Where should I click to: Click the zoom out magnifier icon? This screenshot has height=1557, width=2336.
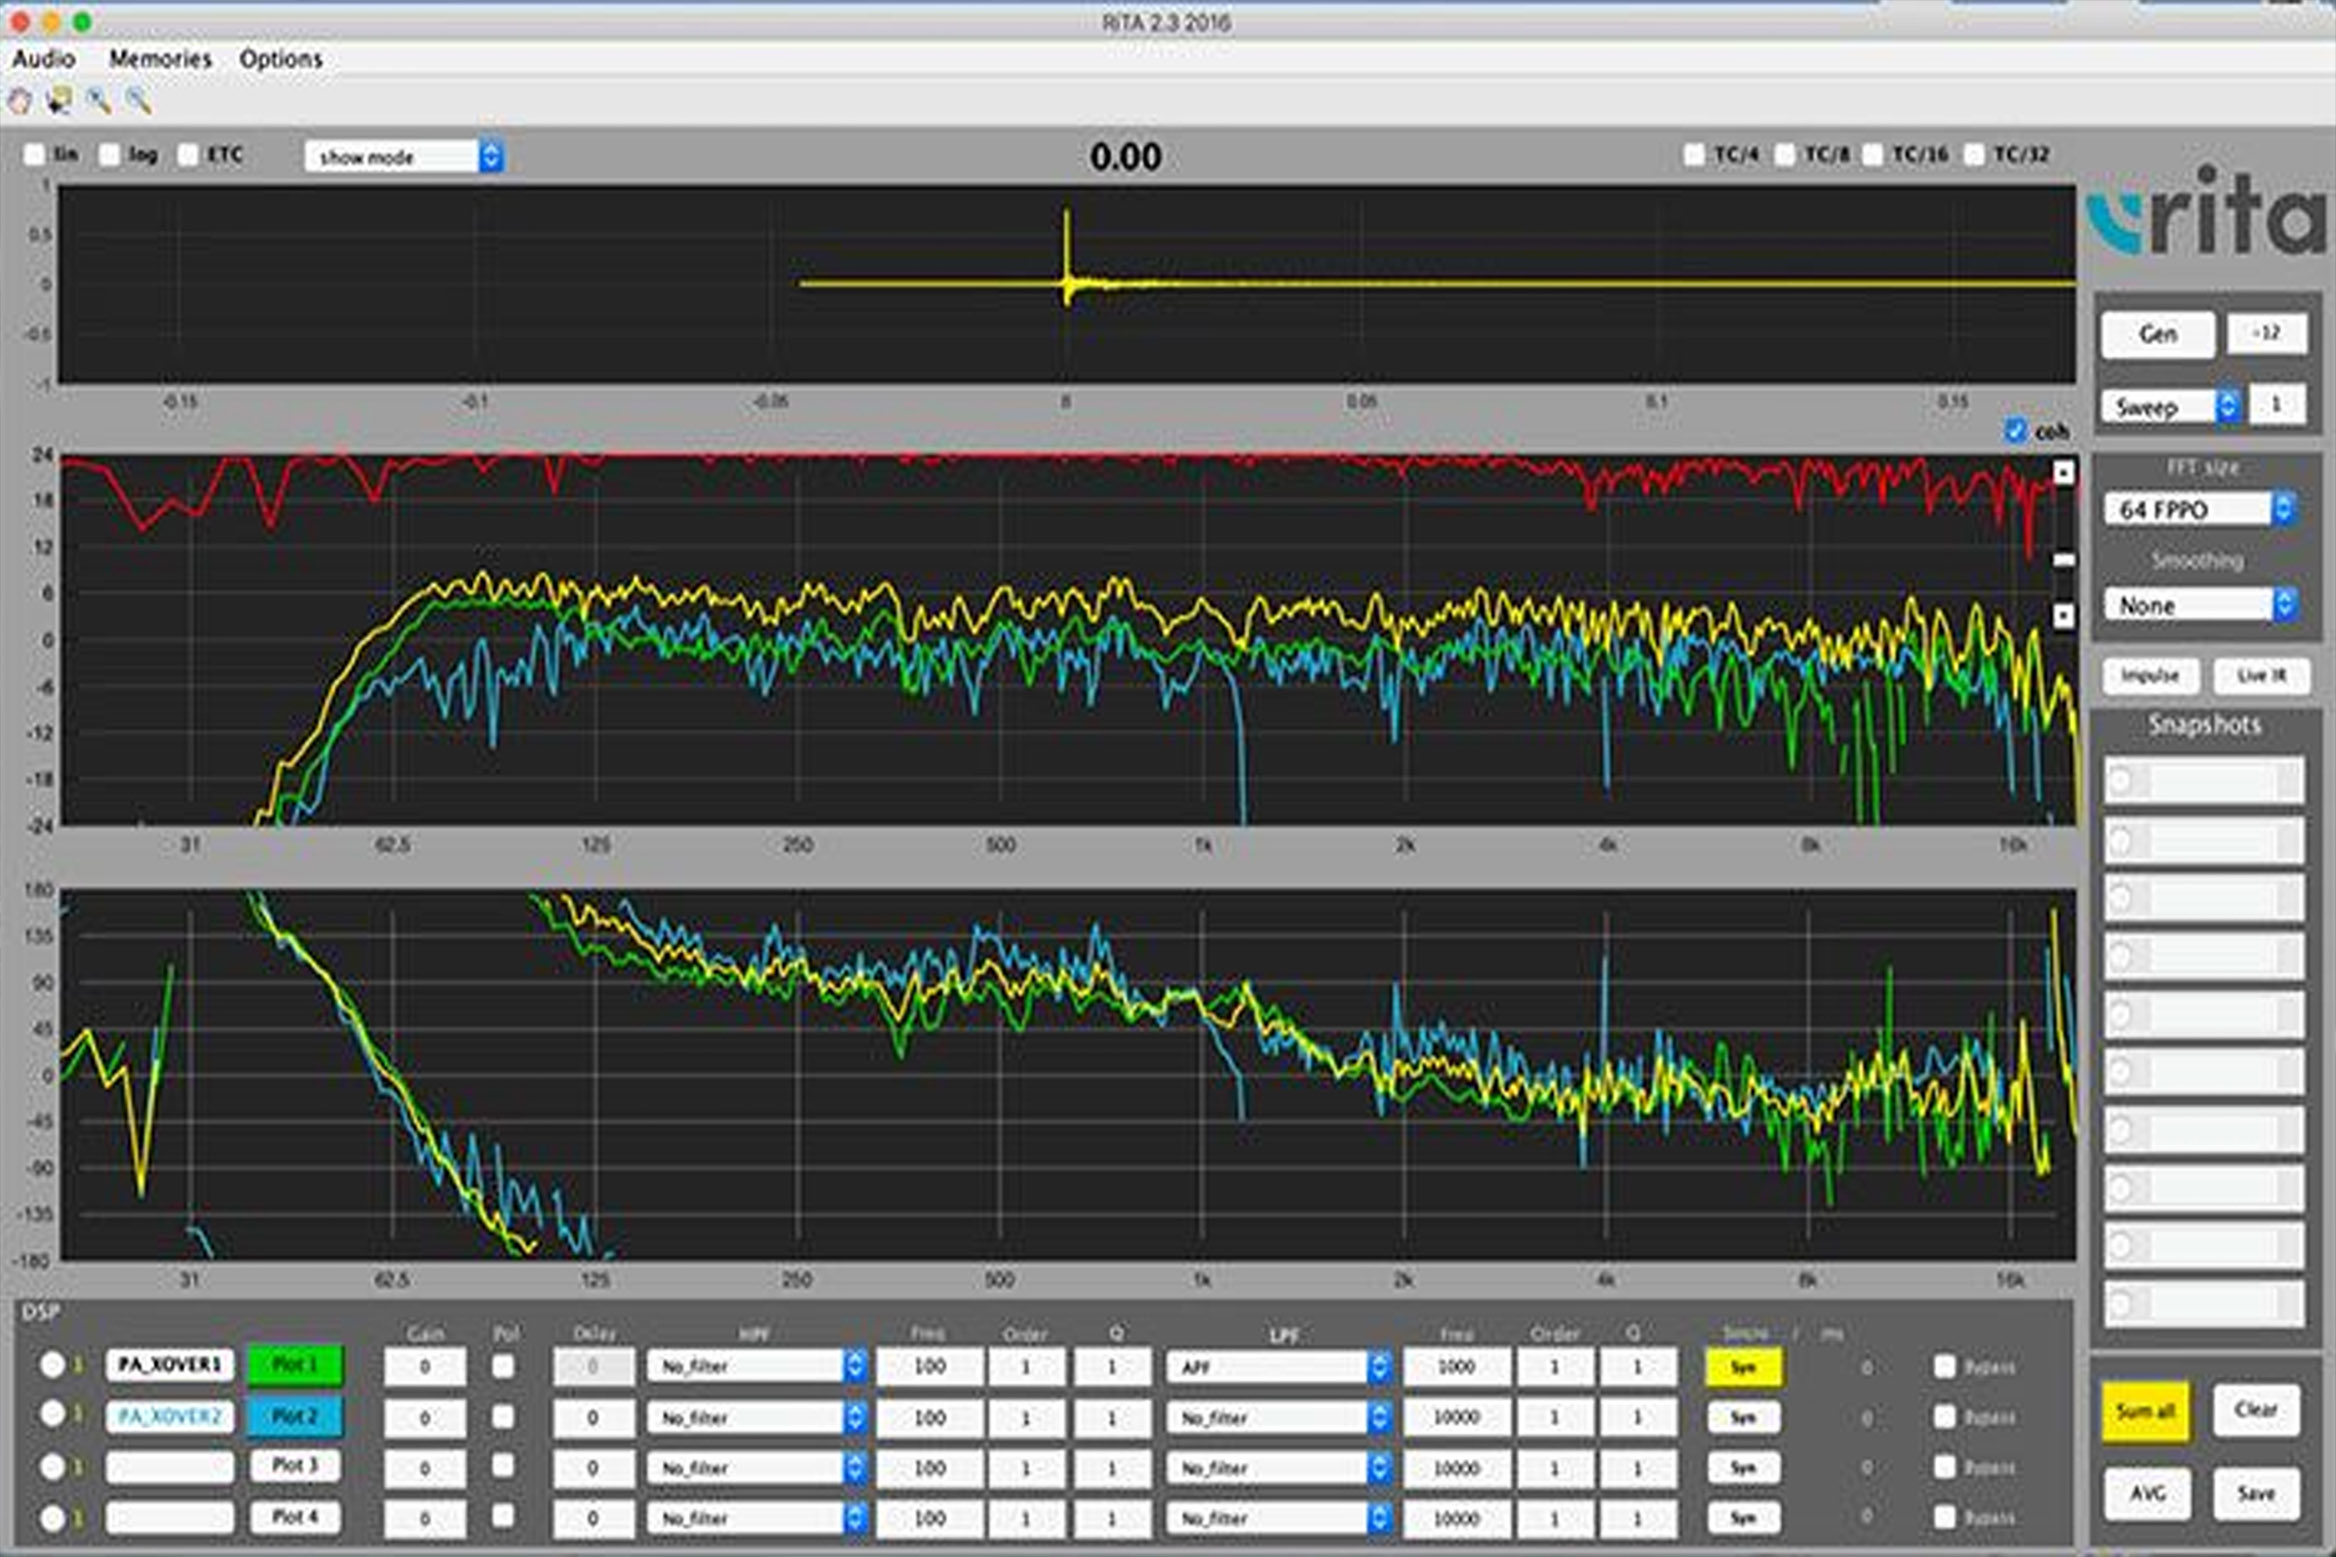click(138, 100)
